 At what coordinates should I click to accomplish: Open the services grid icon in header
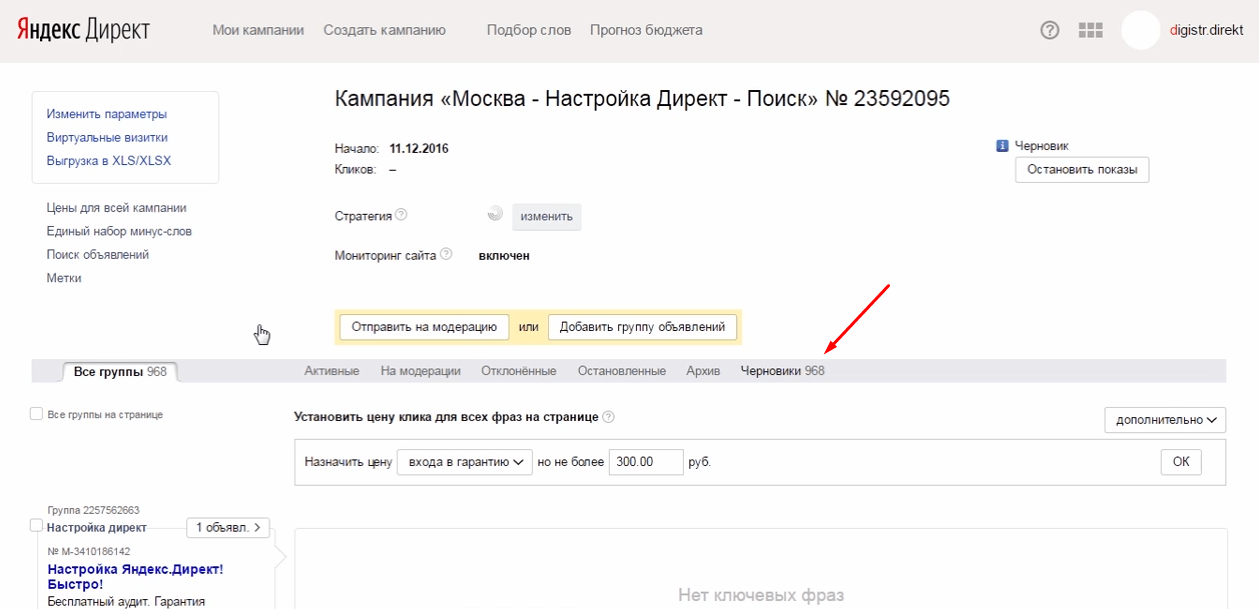(1090, 30)
